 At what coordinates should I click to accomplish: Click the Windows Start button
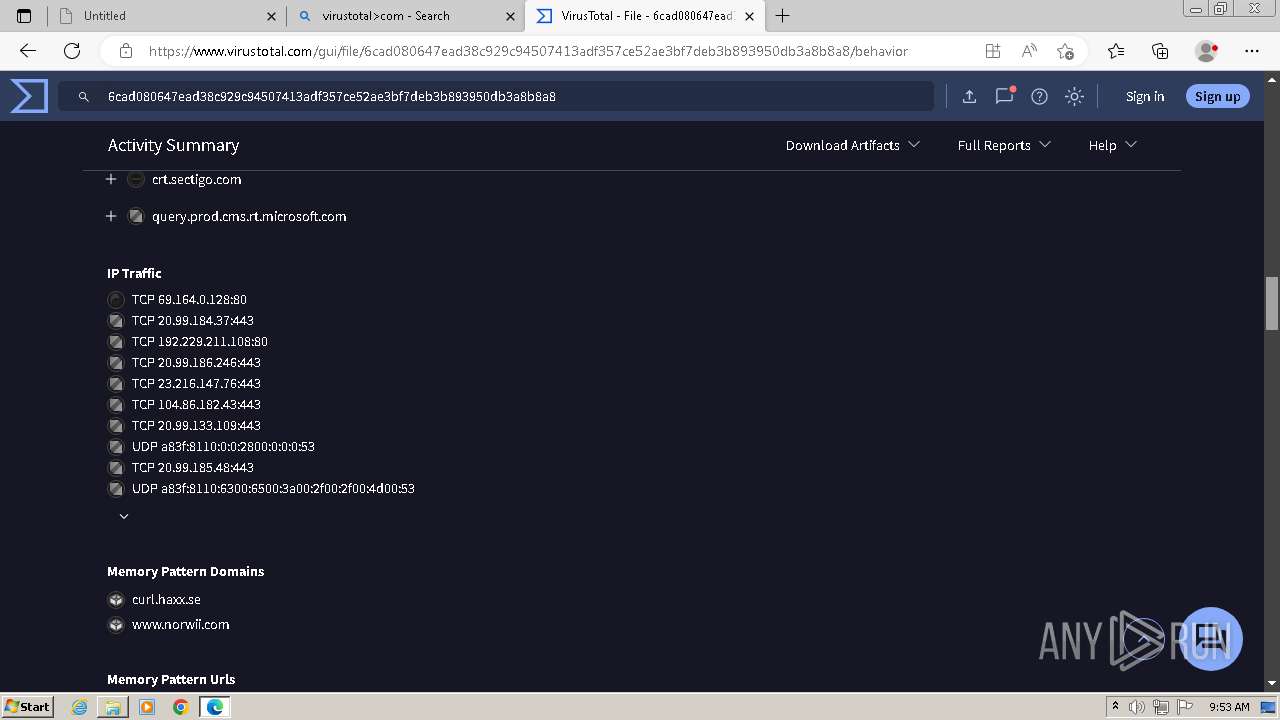tap(27, 706)
